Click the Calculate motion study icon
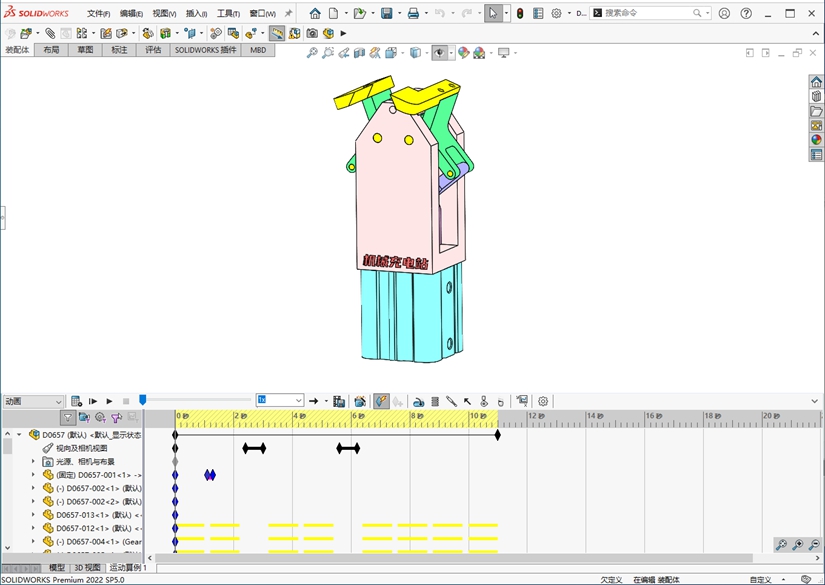Image resolution: width=825 pixels, height=585 pixels. pyautogui.click(x=77, y=401)
